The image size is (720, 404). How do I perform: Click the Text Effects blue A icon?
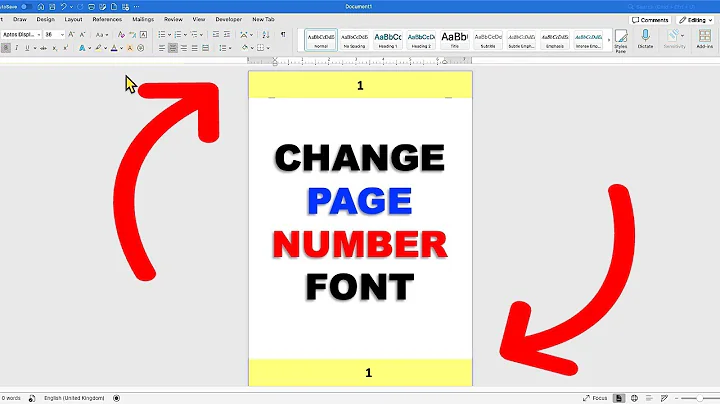pyautogui.click(x=82, y=48)
